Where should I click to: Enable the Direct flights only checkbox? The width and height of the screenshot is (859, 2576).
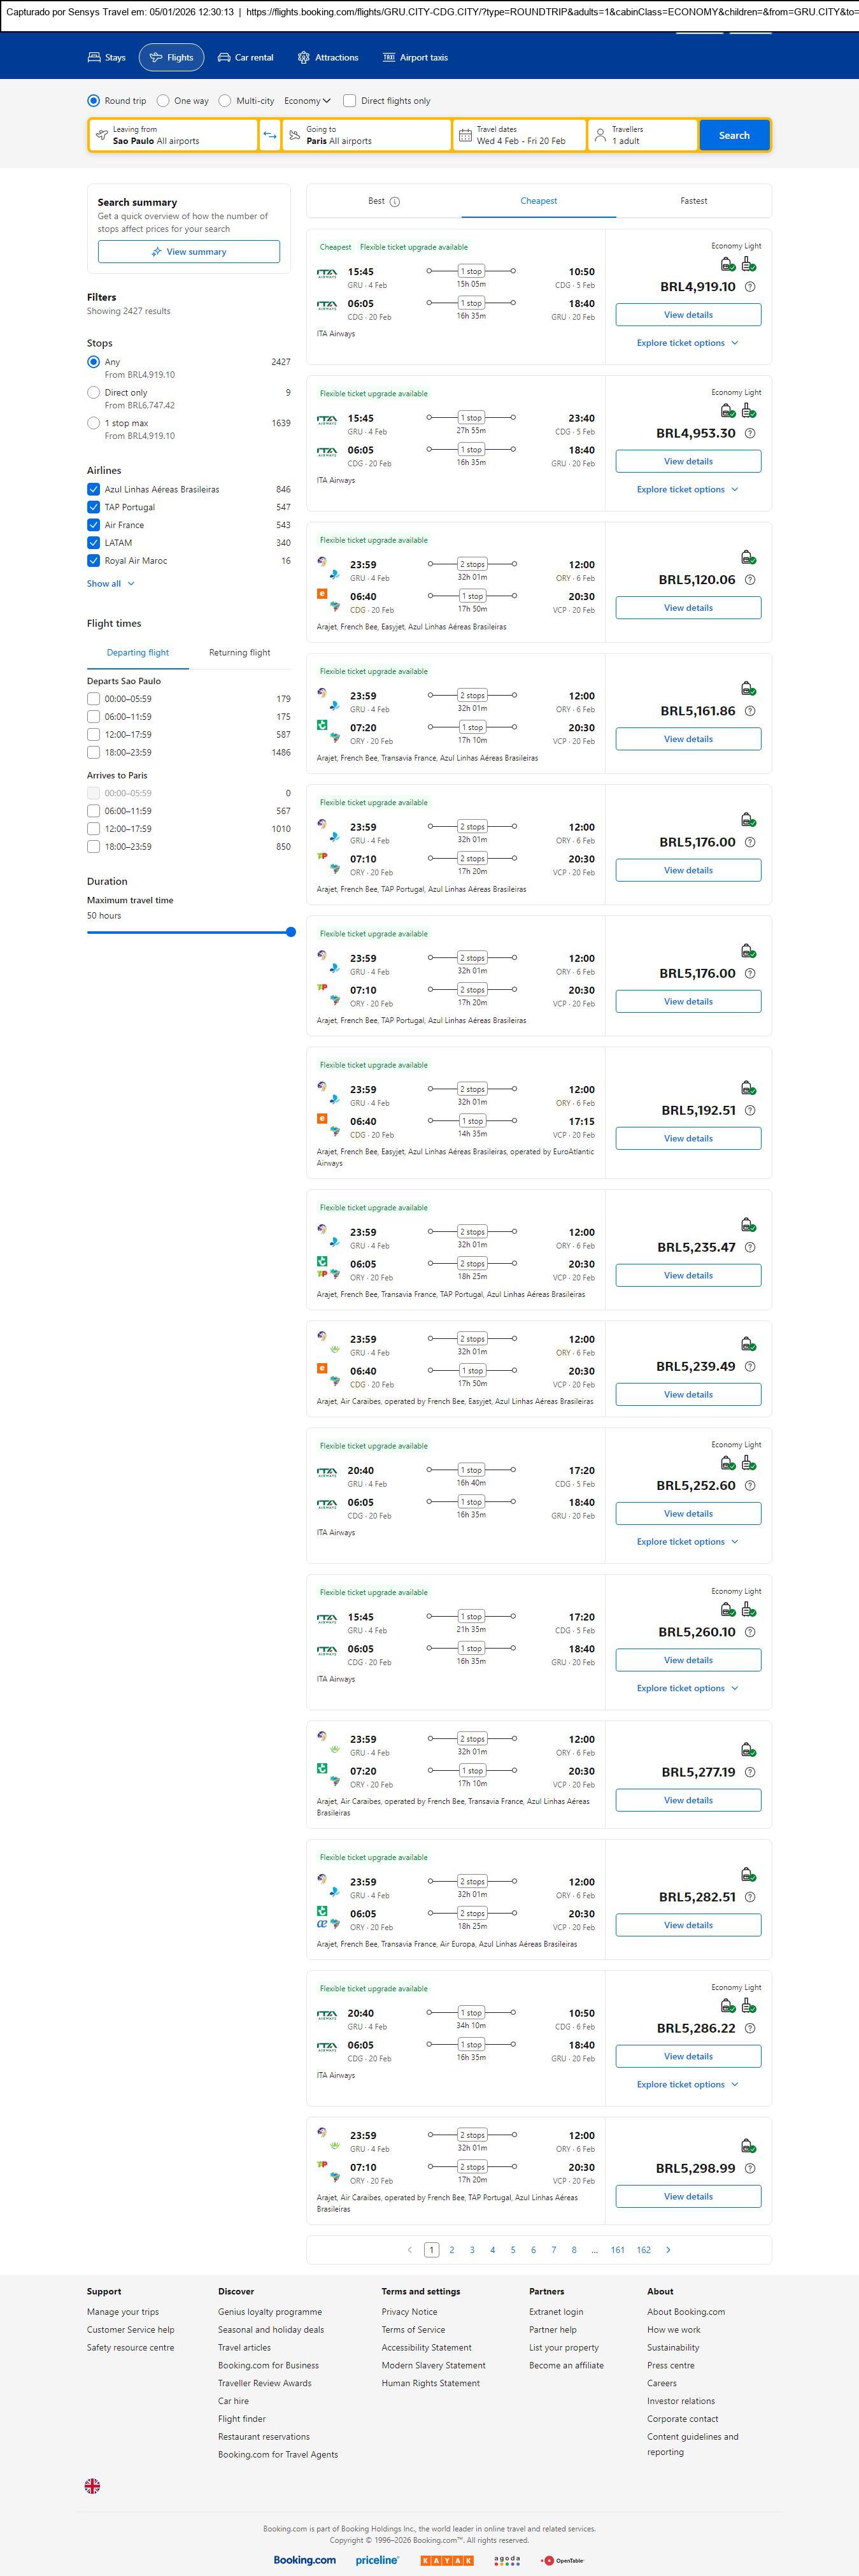pyautogui.click(x=350, y=101)
